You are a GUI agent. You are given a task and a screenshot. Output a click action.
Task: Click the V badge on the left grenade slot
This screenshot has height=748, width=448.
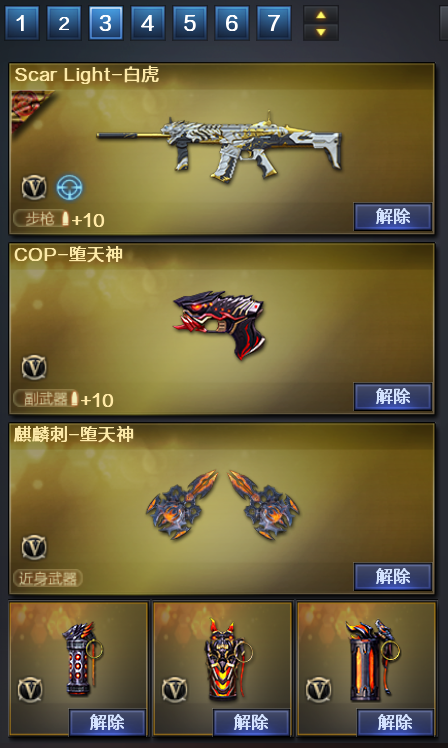[30, 689]
